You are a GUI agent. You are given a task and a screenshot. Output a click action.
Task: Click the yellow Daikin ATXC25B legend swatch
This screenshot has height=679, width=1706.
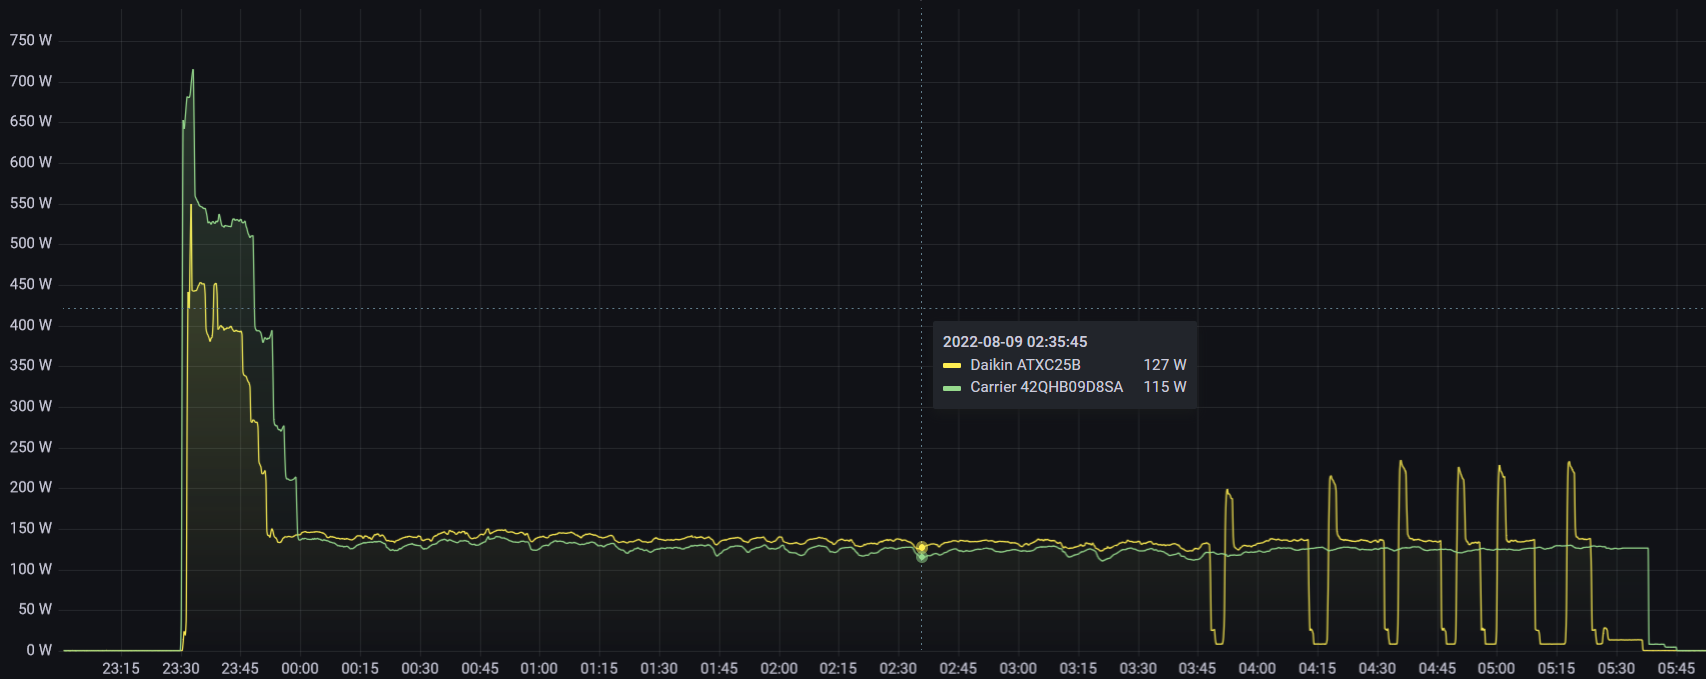pos(952,365)
